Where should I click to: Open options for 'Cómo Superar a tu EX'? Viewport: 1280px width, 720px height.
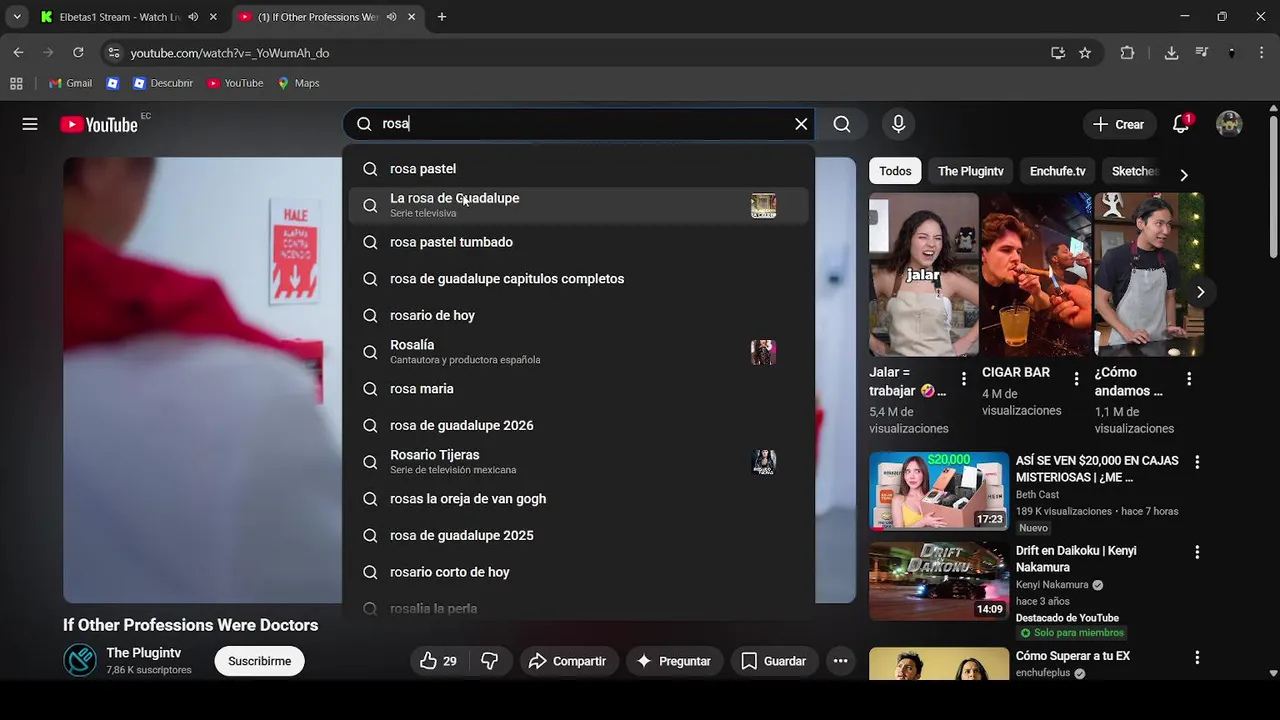(x=1197, y=658)
